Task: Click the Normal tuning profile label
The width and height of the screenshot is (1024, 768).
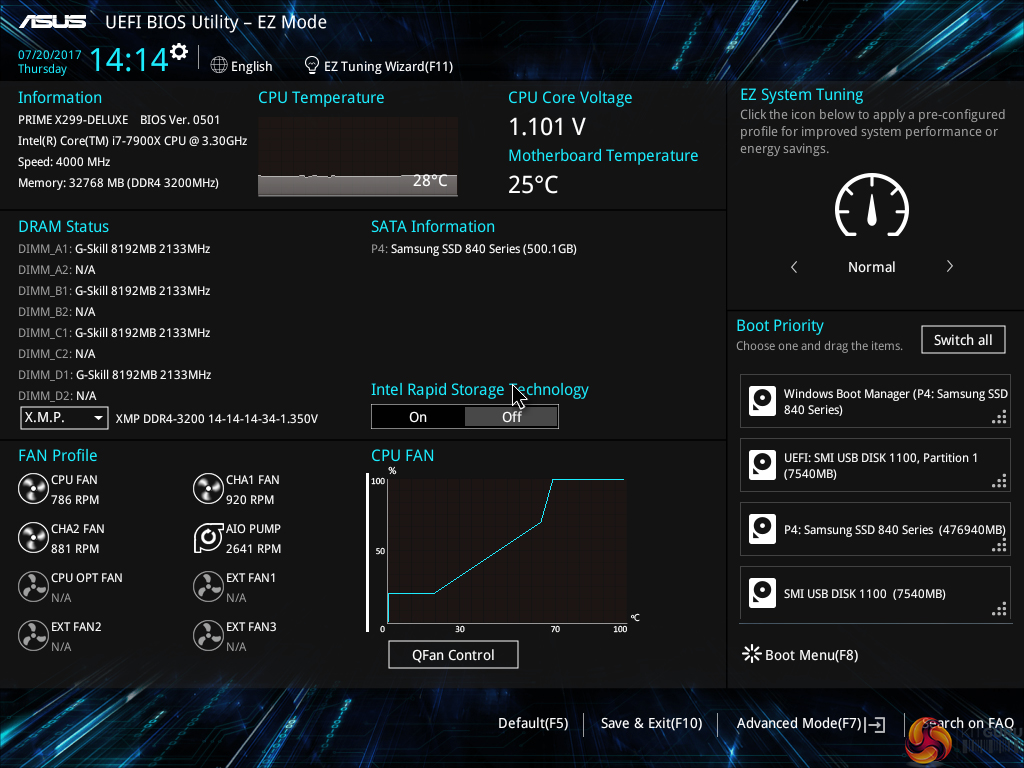Action: pos(871,266)
